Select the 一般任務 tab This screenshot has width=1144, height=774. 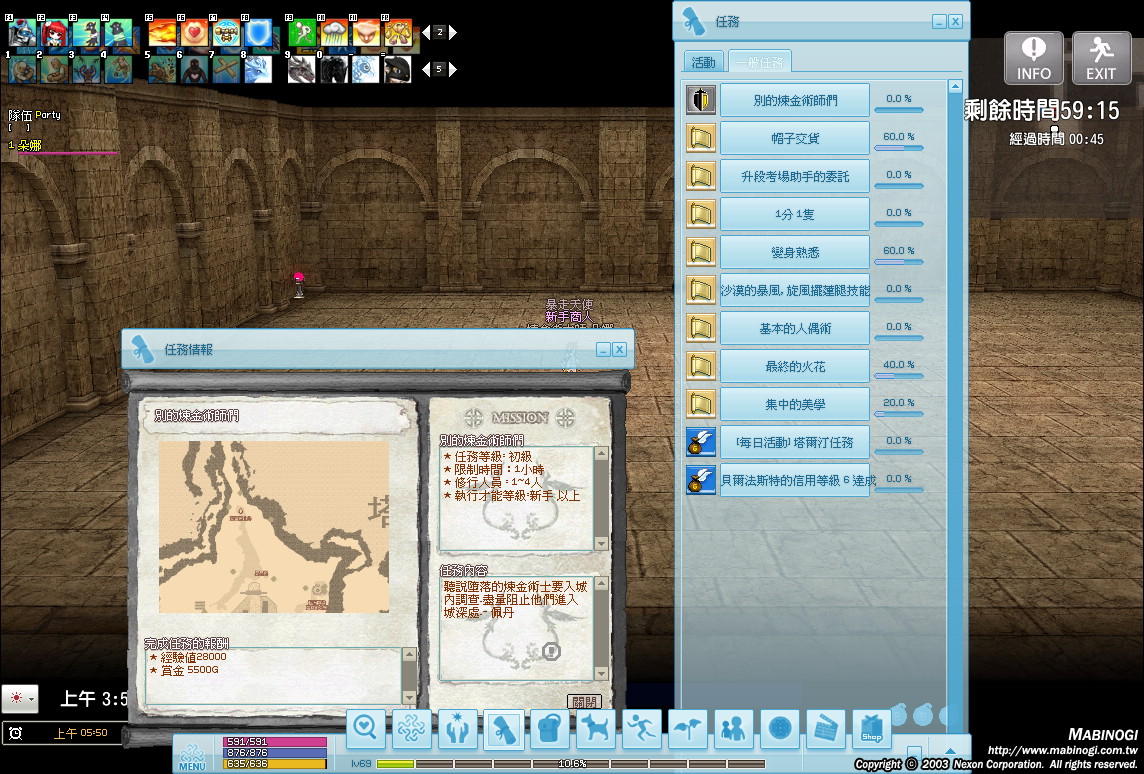click(760, 62)
